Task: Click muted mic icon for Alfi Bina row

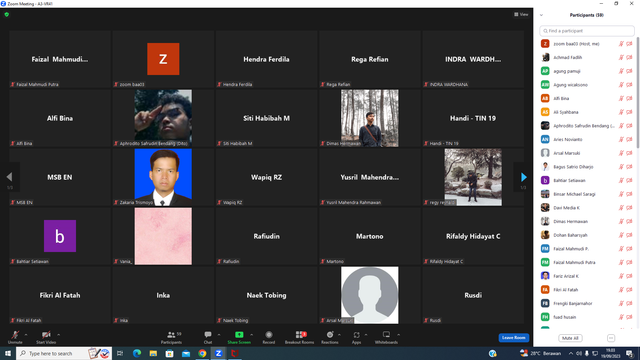Action: point(621,98)
